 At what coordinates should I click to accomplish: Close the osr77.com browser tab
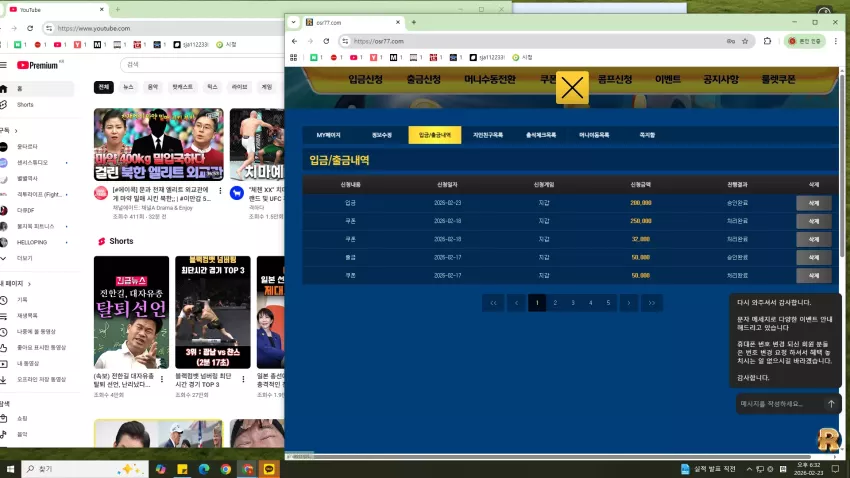(398, 22)
